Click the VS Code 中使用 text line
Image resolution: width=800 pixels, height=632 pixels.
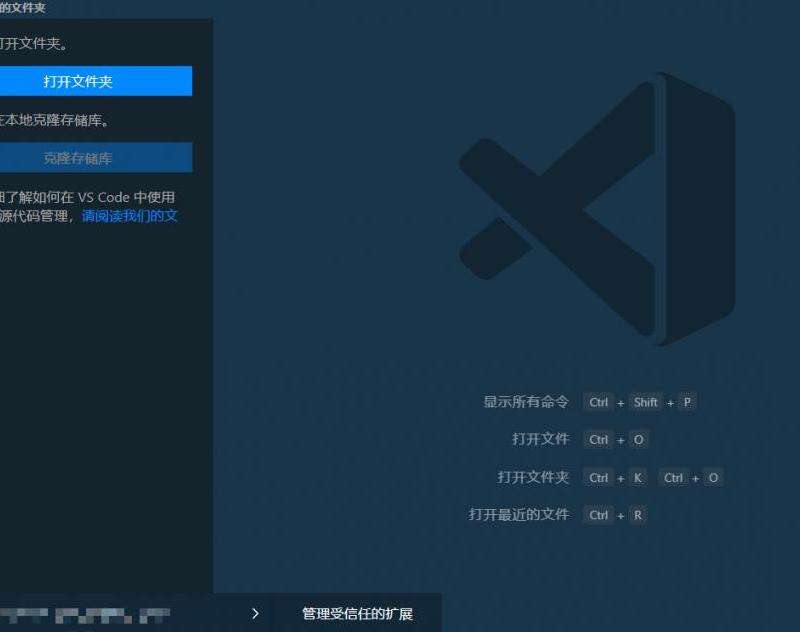(87, 197)
